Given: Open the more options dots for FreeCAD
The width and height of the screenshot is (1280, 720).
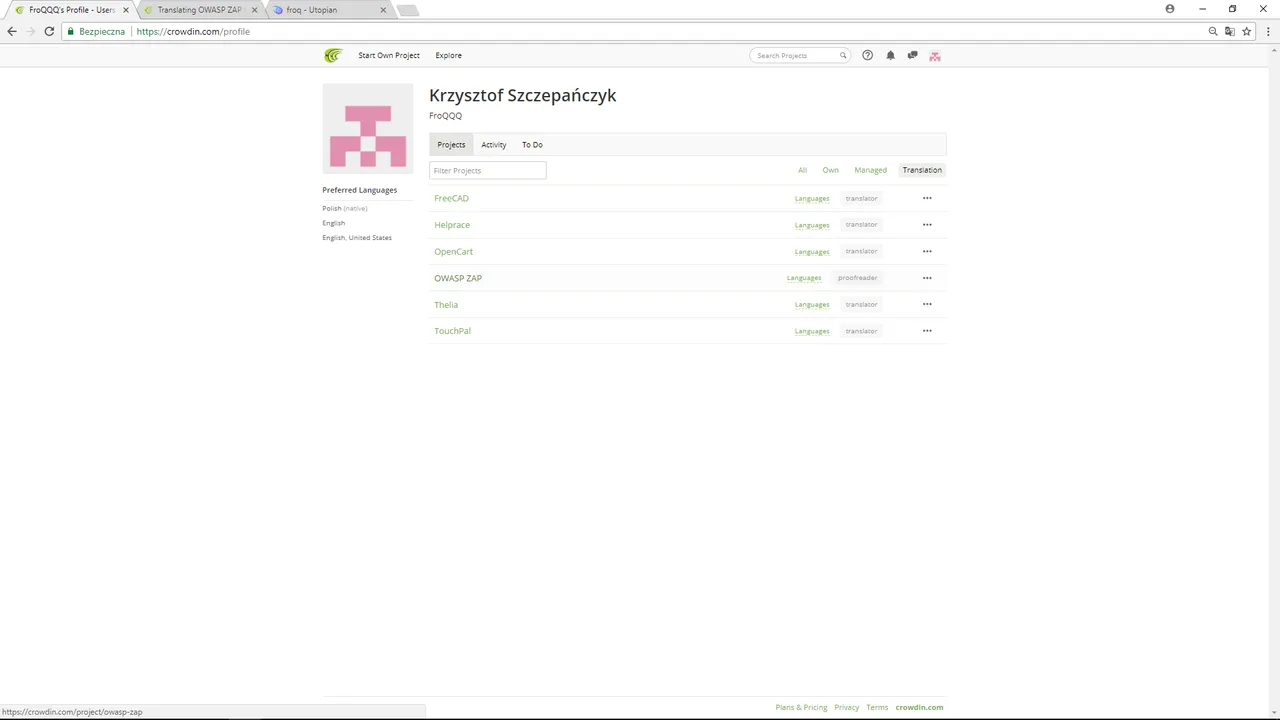Looking at the screenshot, I should tap(927, 198).
